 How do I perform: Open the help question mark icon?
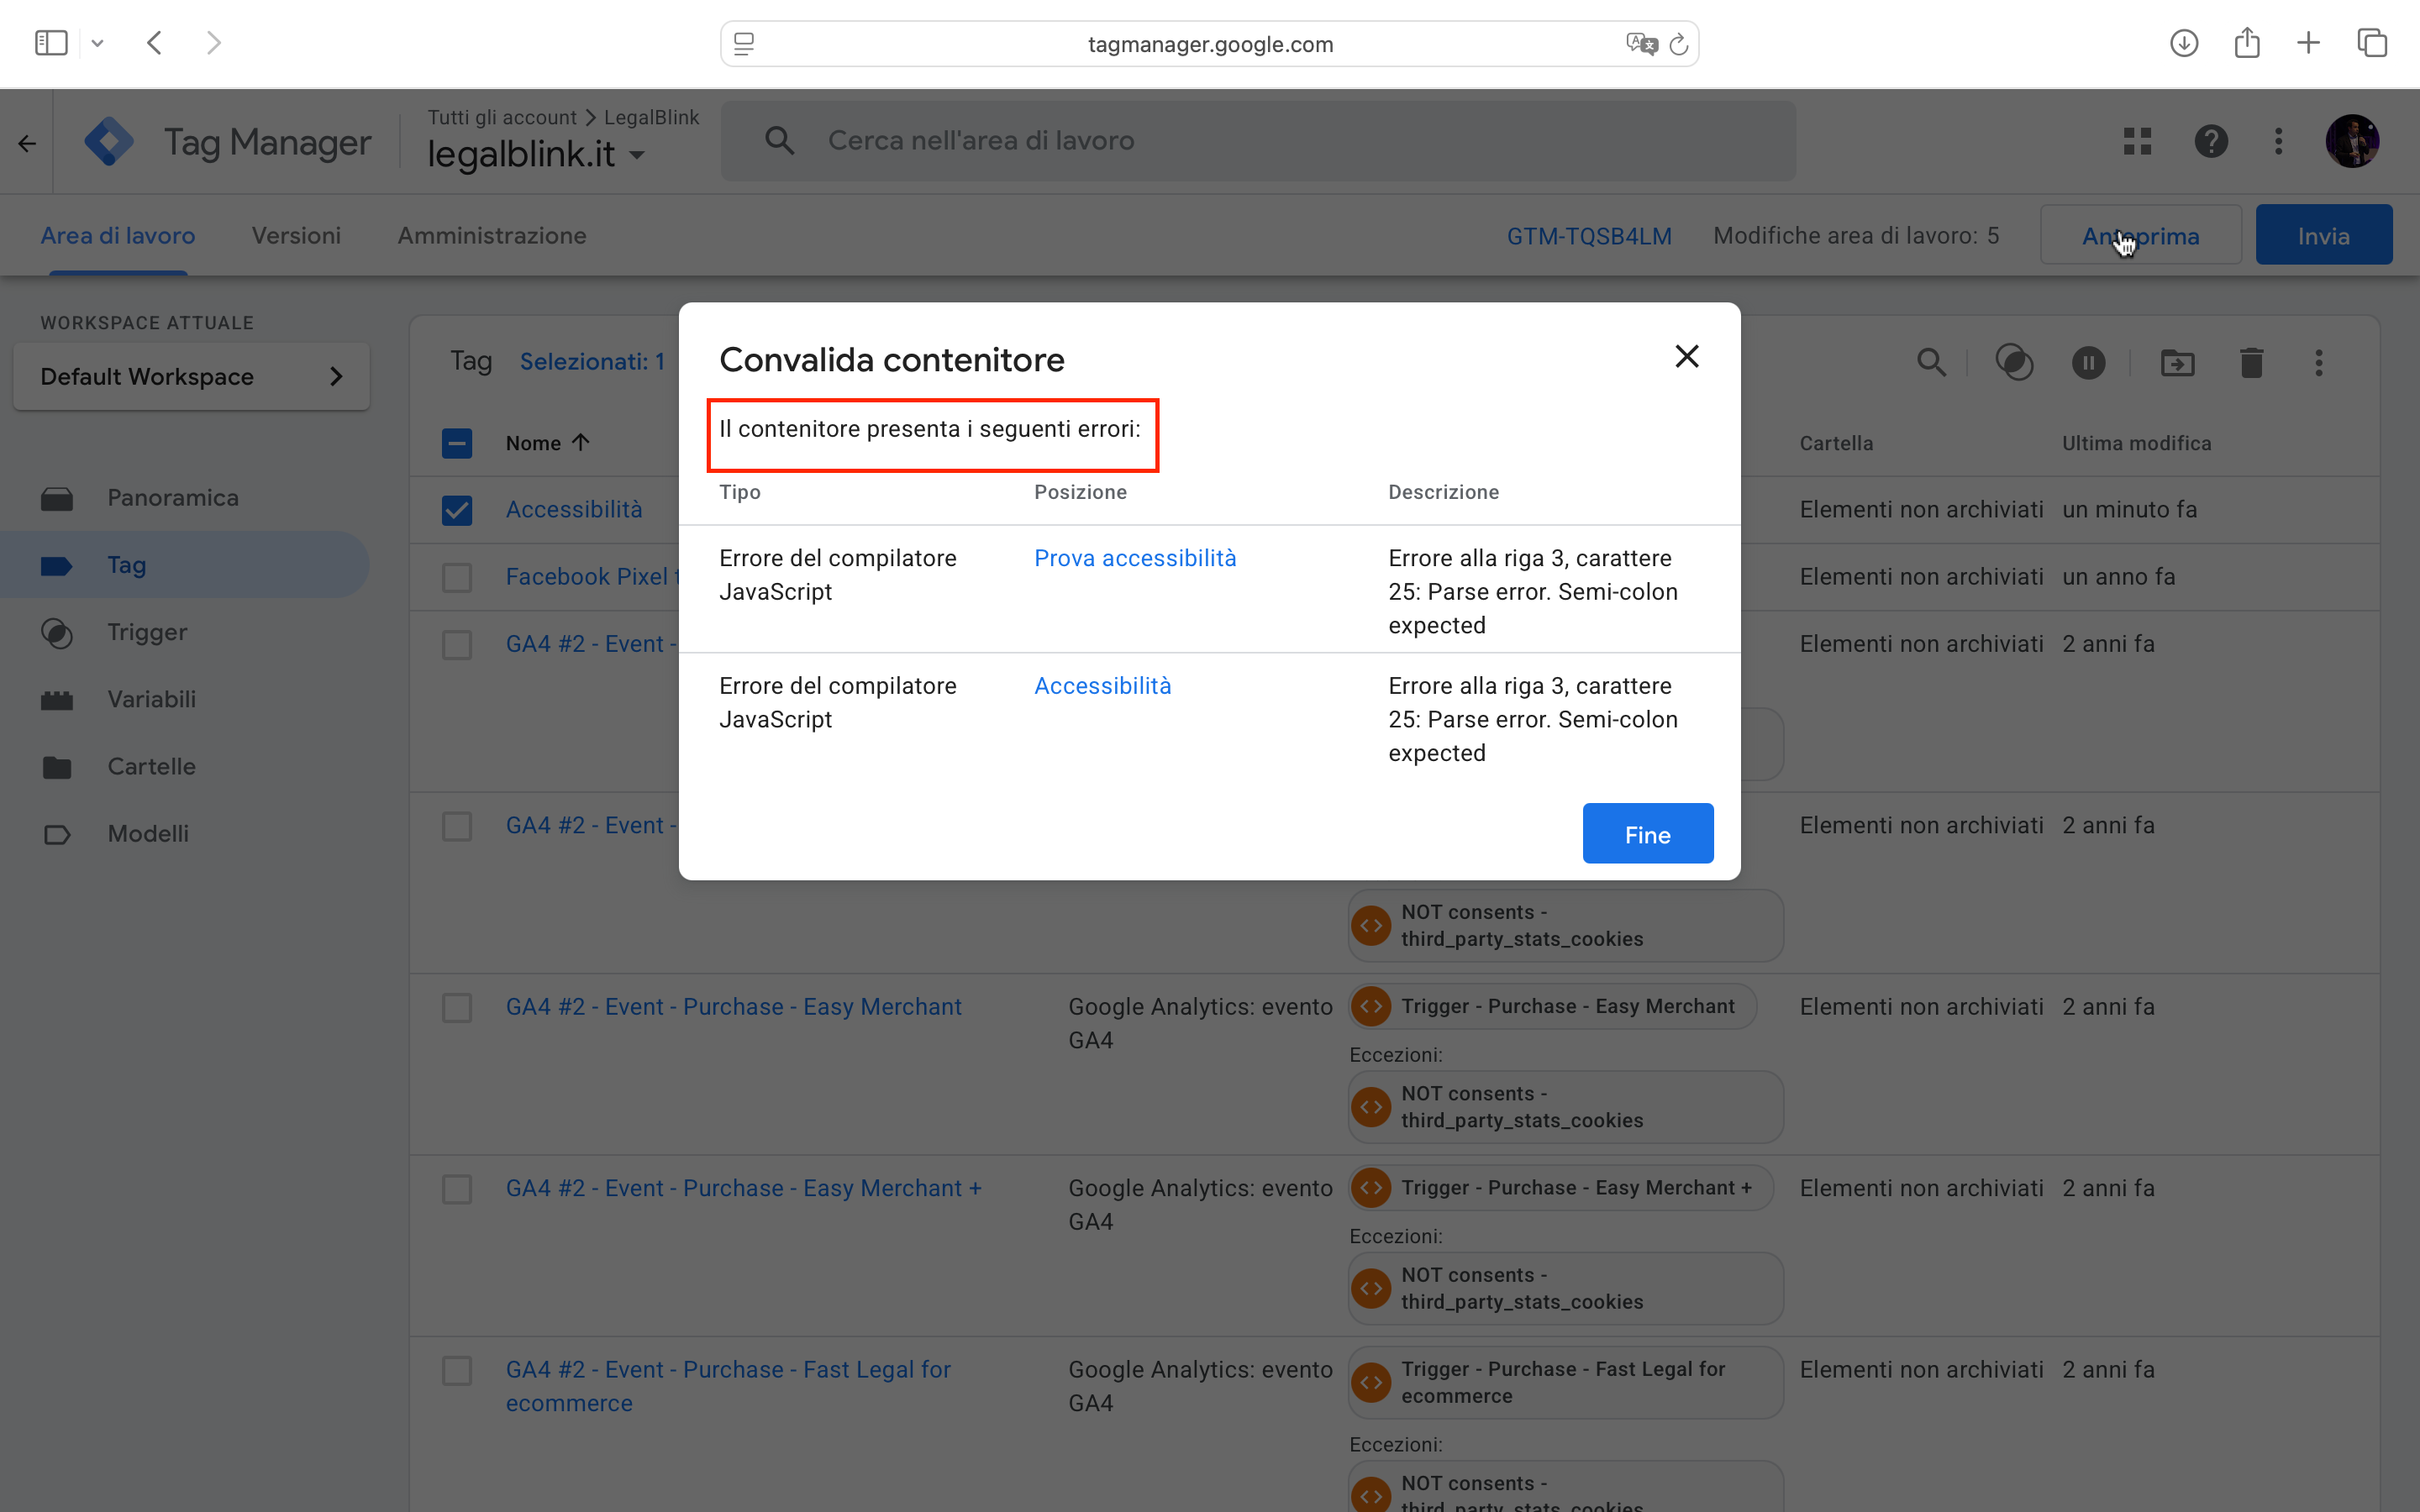pos(2210,141)
